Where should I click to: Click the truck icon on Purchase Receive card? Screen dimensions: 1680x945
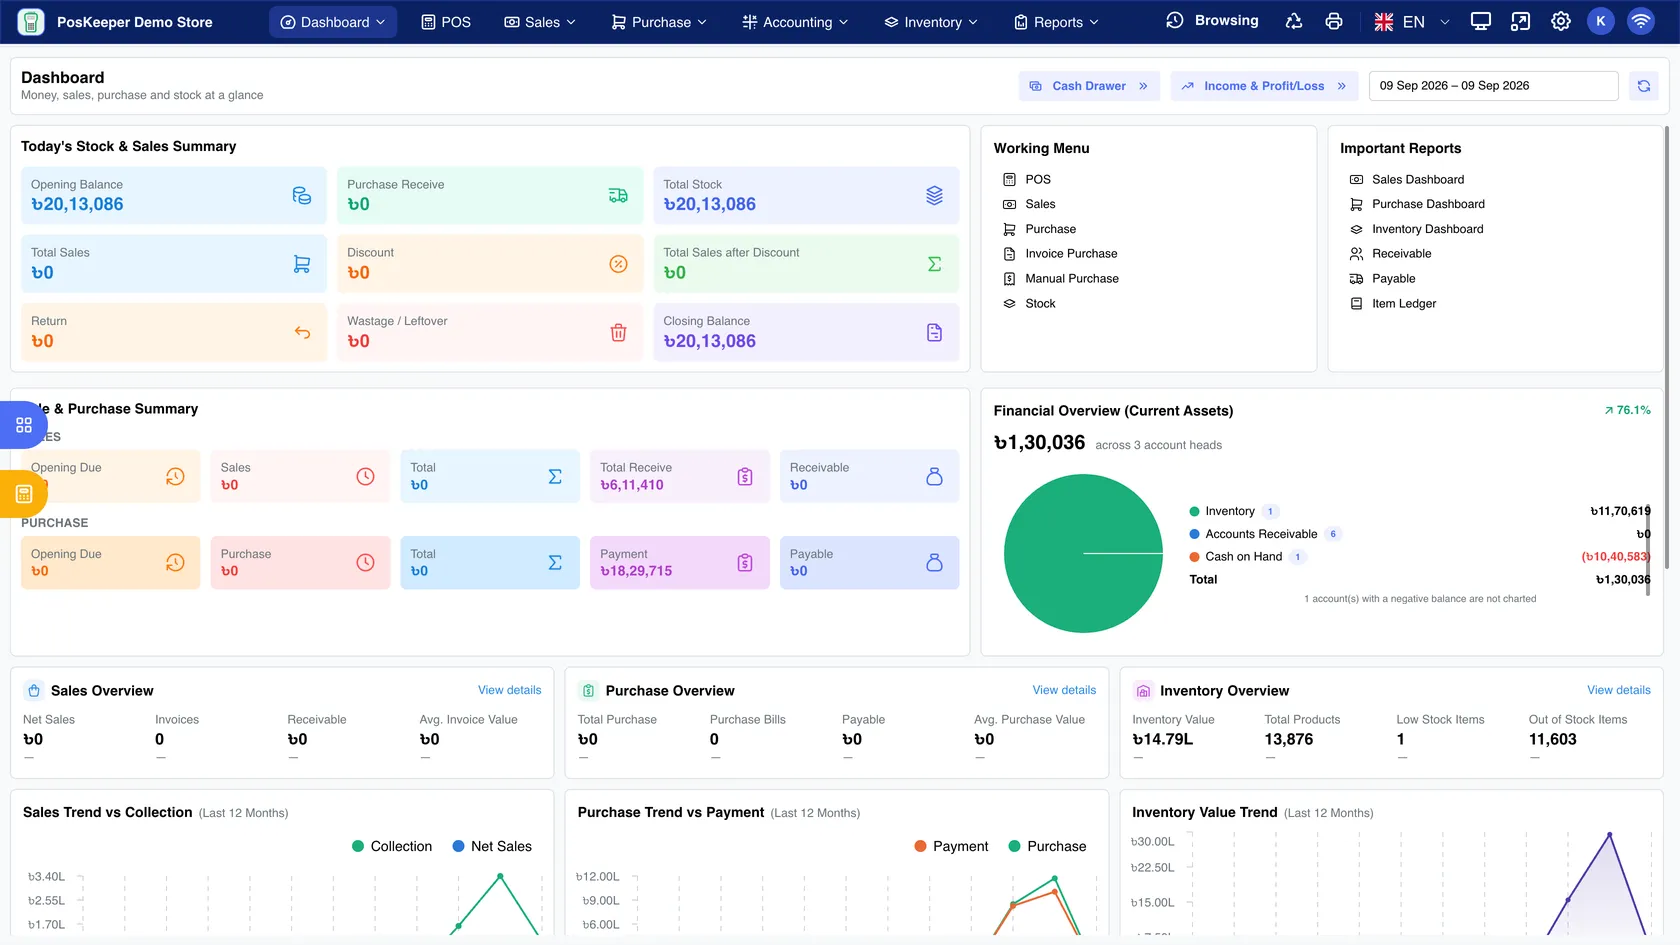point(618,196)
